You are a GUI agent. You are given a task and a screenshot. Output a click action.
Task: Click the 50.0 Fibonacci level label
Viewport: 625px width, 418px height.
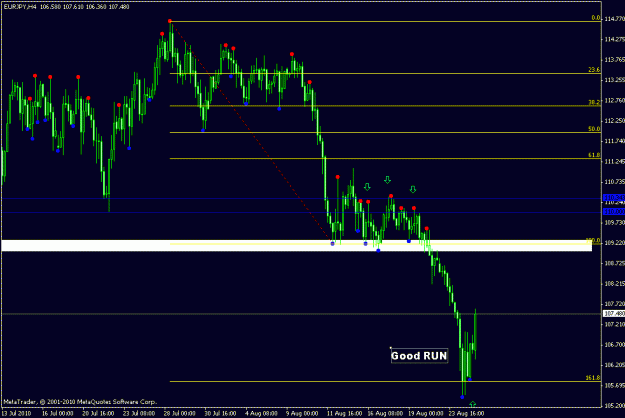[594, 129]
